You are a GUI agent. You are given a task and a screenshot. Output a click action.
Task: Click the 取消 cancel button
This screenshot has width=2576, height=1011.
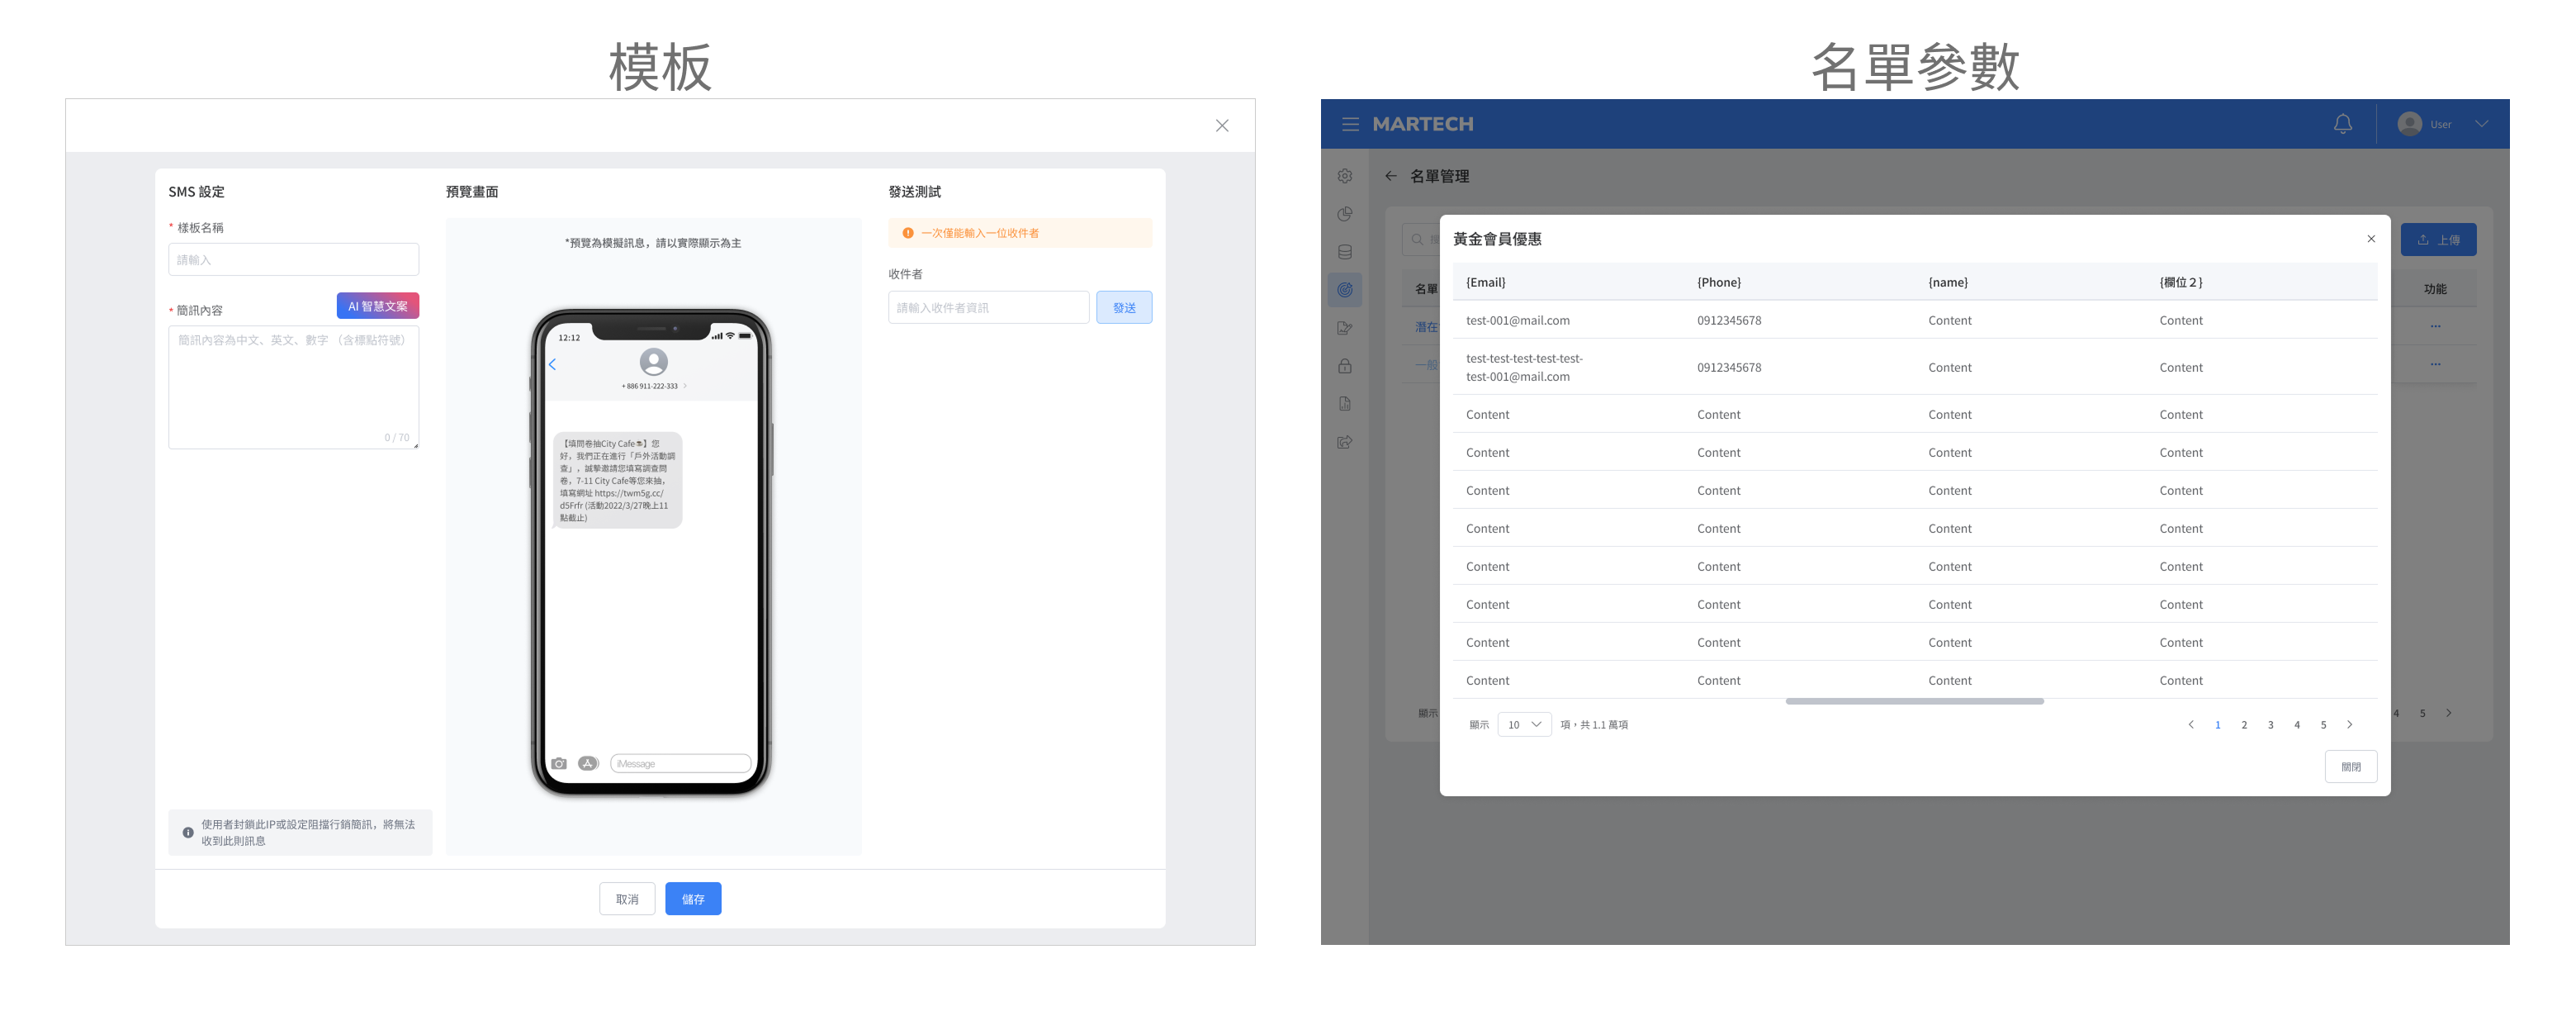click(627, 898)
